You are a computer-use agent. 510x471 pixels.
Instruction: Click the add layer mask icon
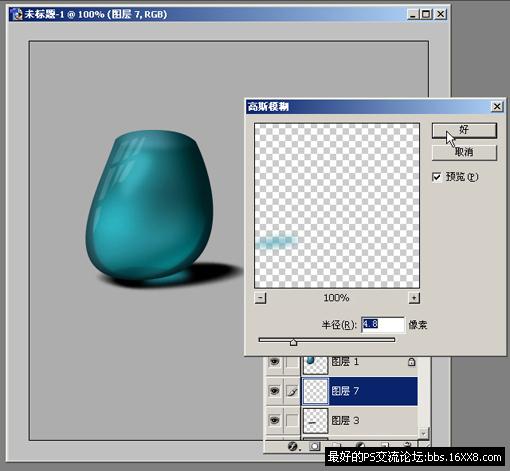tap(315, 446)
